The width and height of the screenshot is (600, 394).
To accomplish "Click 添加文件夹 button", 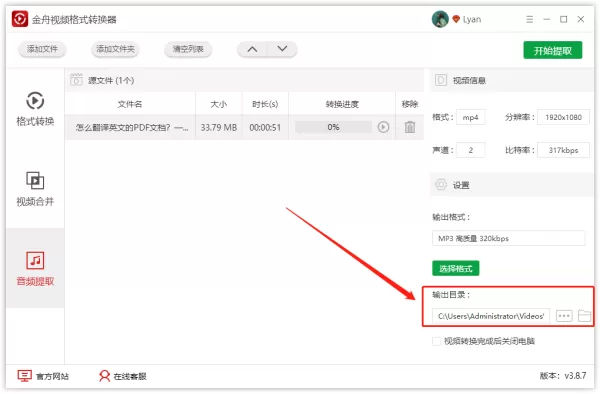I will point(115,49).
